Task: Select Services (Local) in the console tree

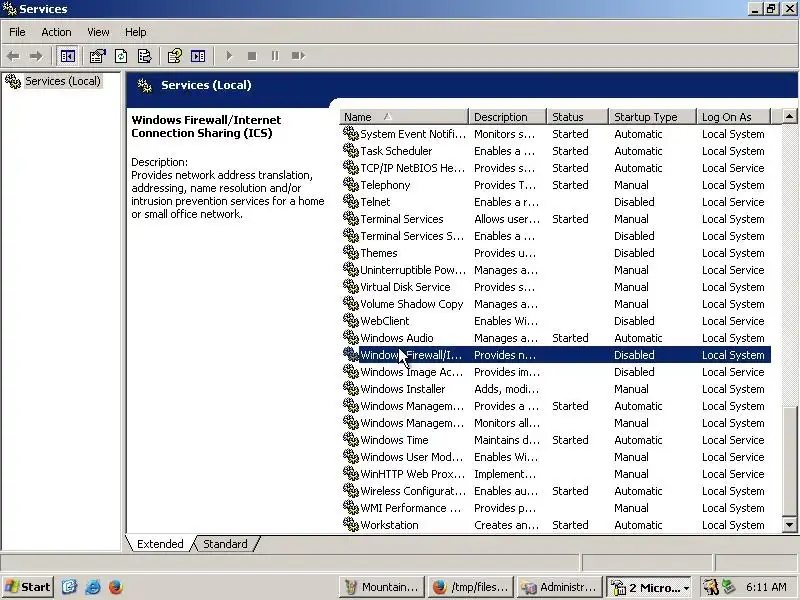Action: point(63,81)
